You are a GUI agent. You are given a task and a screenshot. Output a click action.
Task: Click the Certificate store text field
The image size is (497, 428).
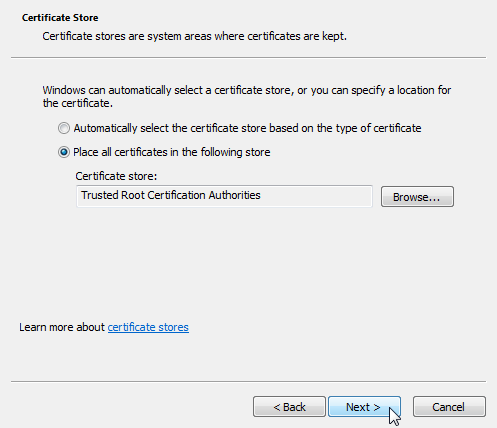(x=224, y=196)
